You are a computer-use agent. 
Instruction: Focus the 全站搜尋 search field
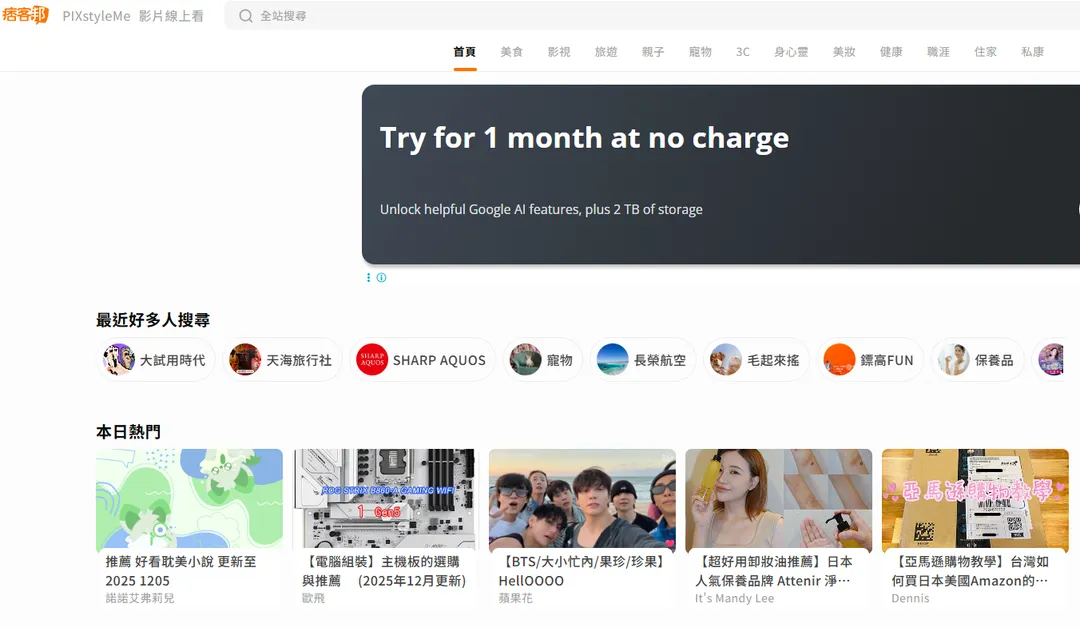652,16
